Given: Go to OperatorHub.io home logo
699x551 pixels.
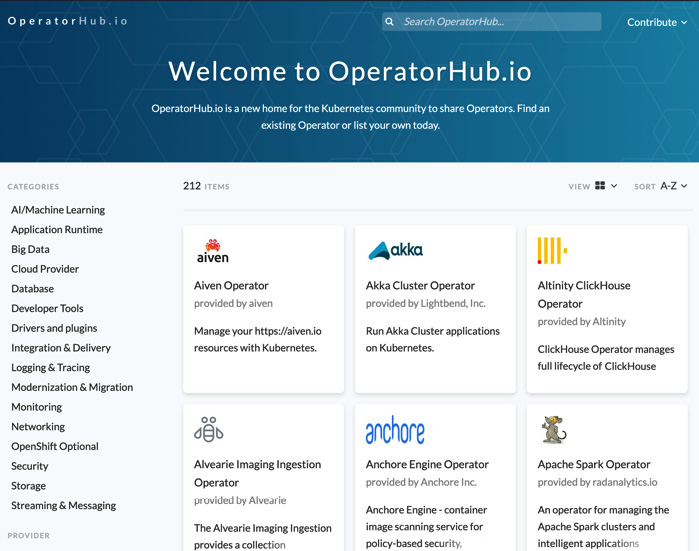Looking at the screenshot, I should pyautogui.click(x=67, y=21).
